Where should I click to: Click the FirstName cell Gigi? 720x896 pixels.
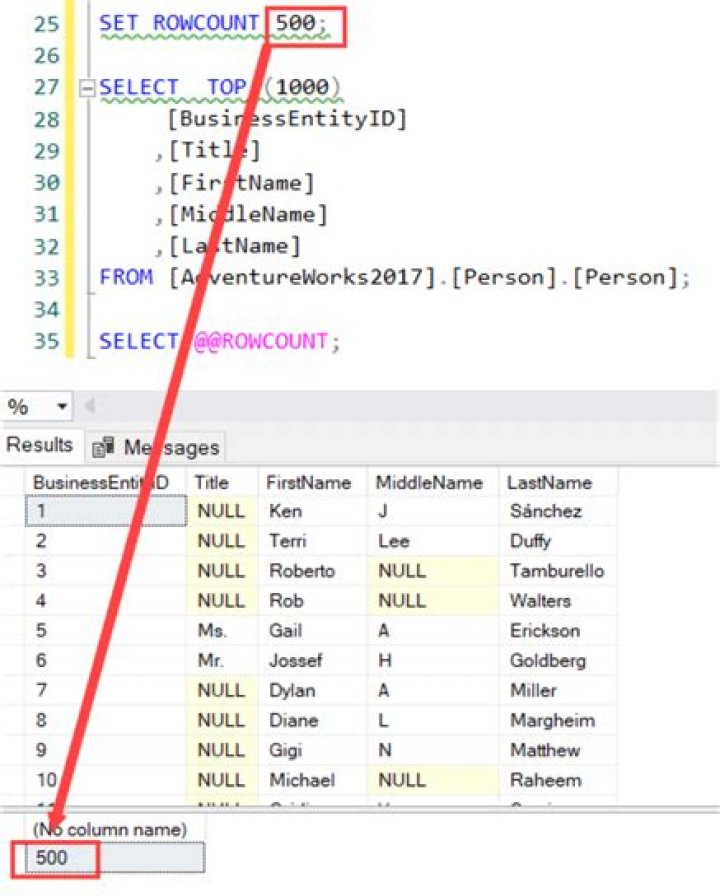pos(313,750)
